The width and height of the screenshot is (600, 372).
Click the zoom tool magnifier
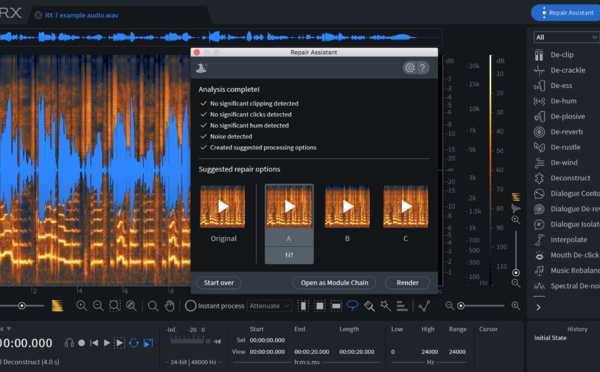(x=153, y=305)
